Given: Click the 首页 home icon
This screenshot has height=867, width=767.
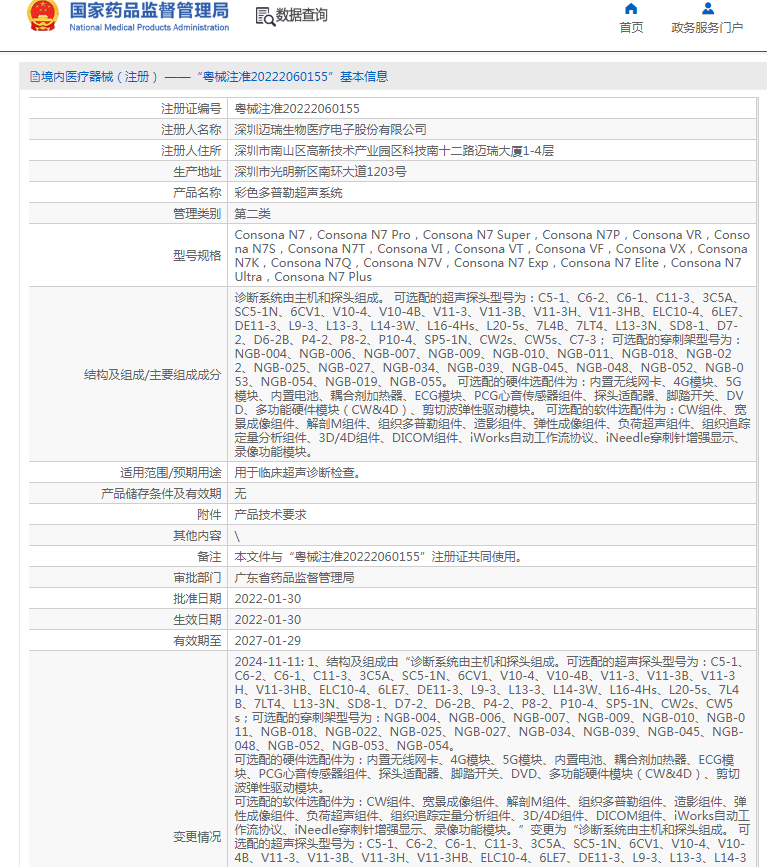Looking at the screenshot, I should click(x=631, y=9).
